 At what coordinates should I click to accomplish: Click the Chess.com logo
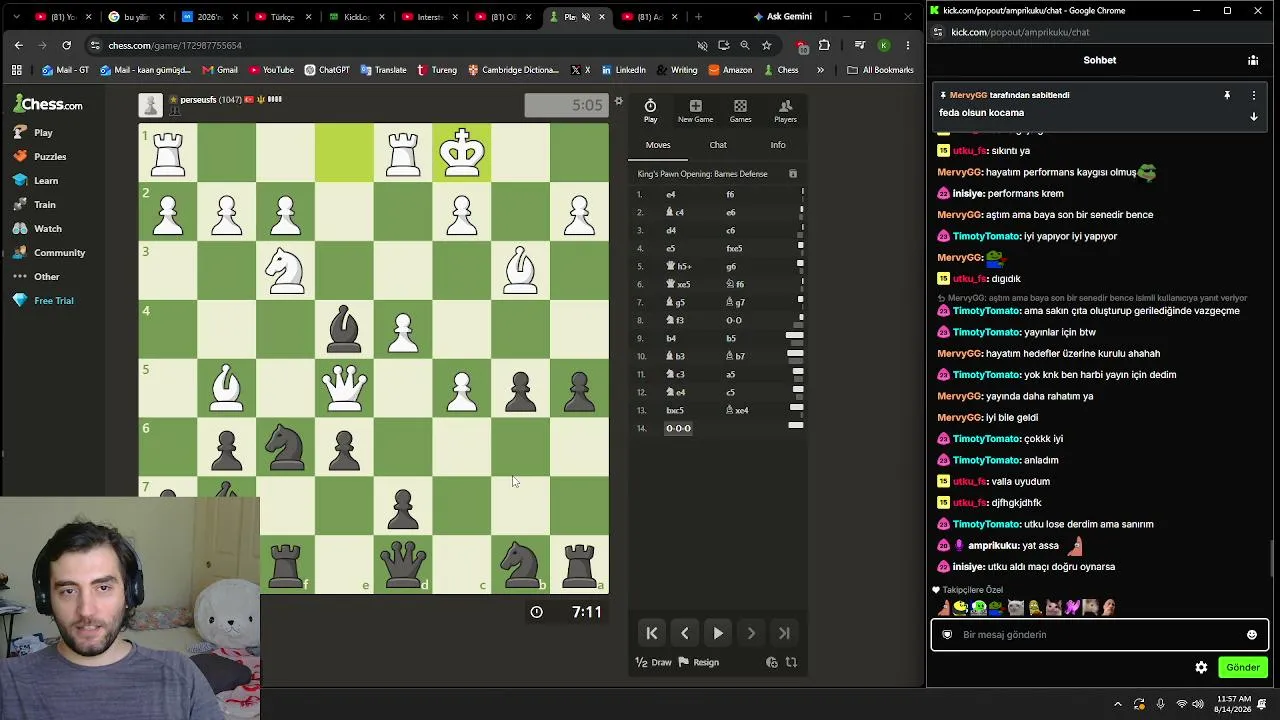48,104
